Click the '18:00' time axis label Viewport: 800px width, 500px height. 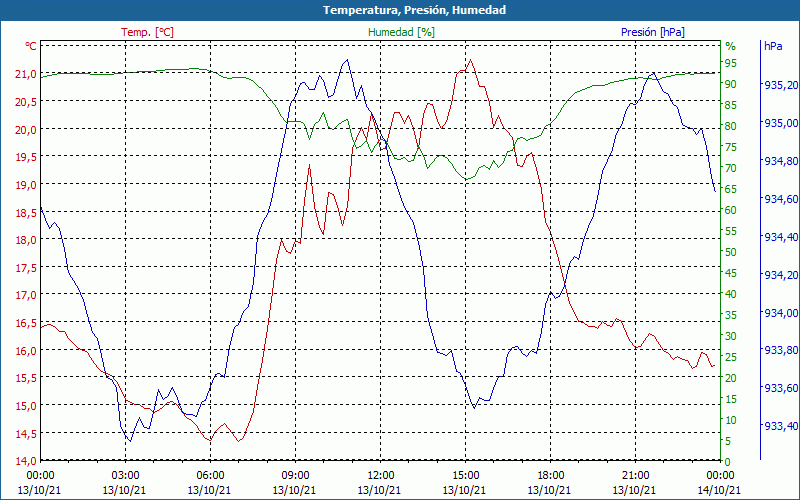coord(551,476)
